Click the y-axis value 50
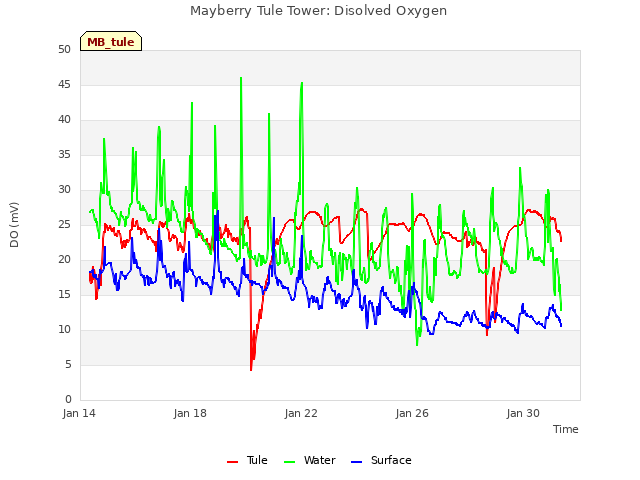 point(64,50)
